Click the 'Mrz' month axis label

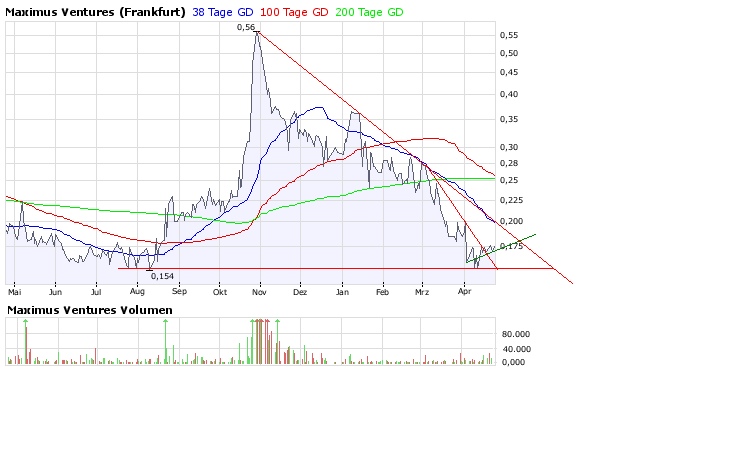[422, 292]
